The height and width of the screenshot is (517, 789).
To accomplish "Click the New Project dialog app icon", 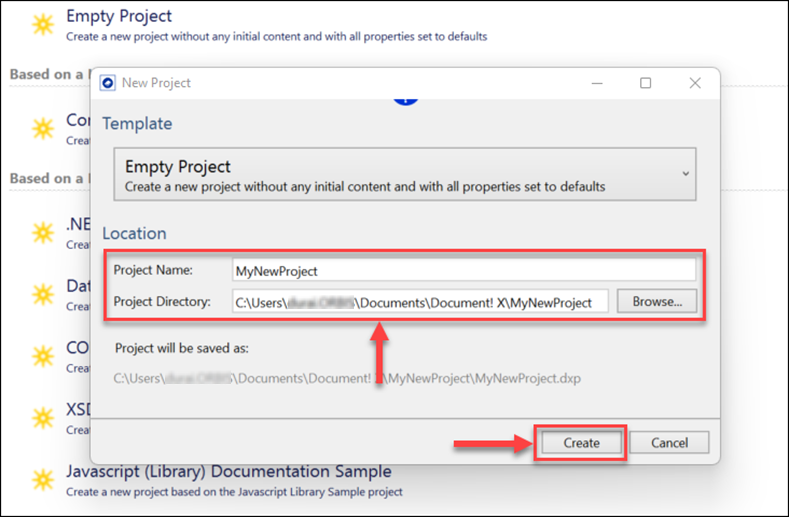I will click(109, 83).
